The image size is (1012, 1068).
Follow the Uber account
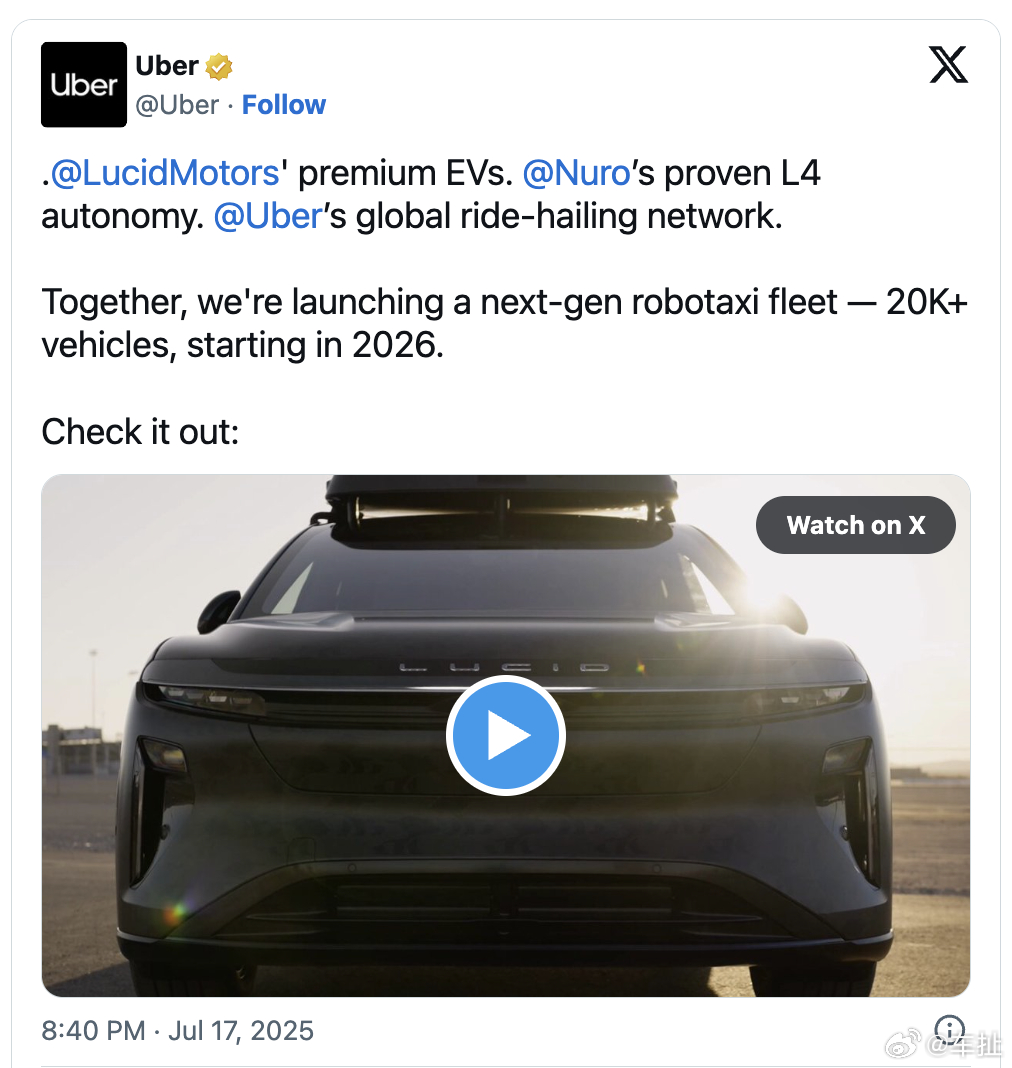(x=284, y=105)
